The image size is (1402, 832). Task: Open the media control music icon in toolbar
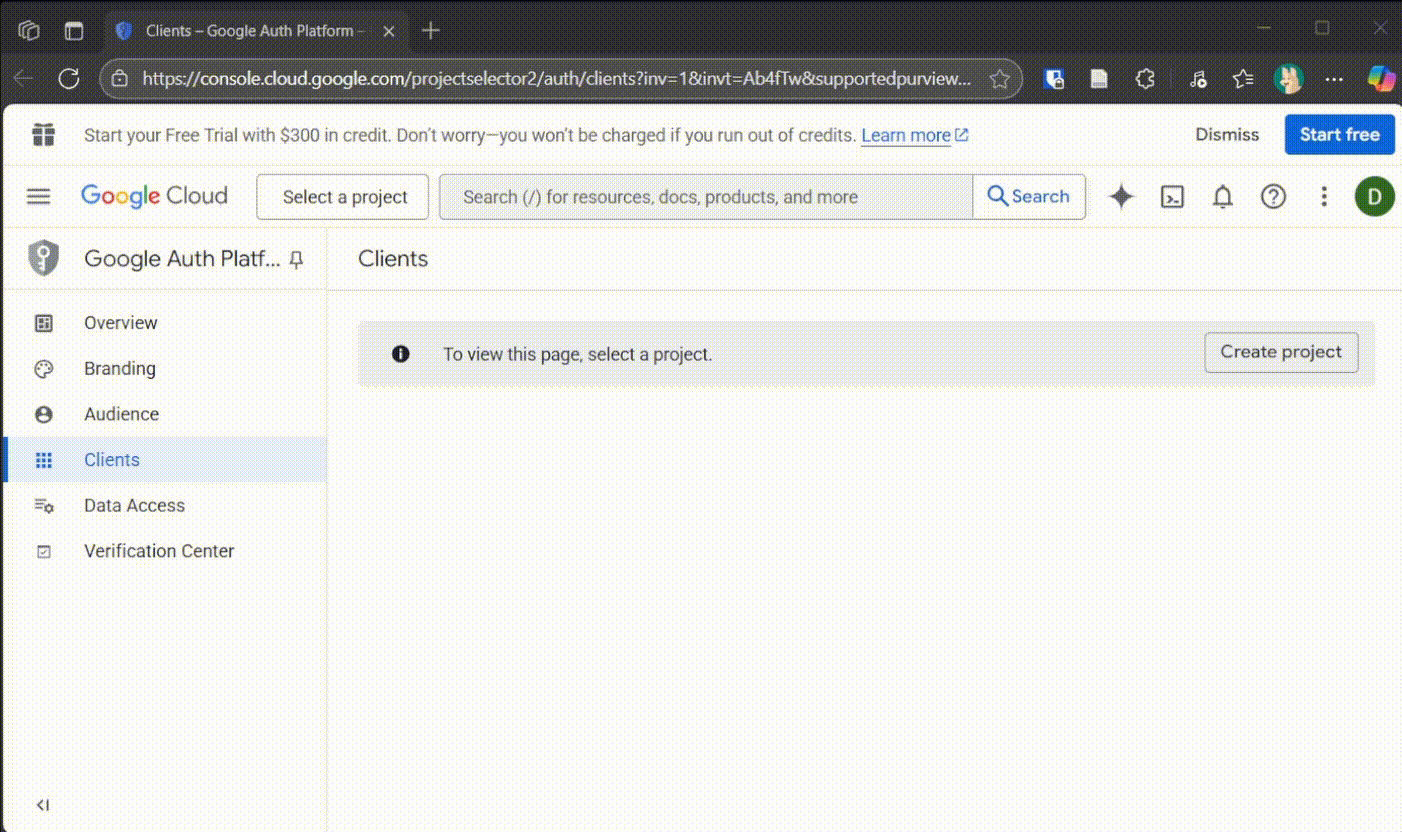click(1198, 79)
